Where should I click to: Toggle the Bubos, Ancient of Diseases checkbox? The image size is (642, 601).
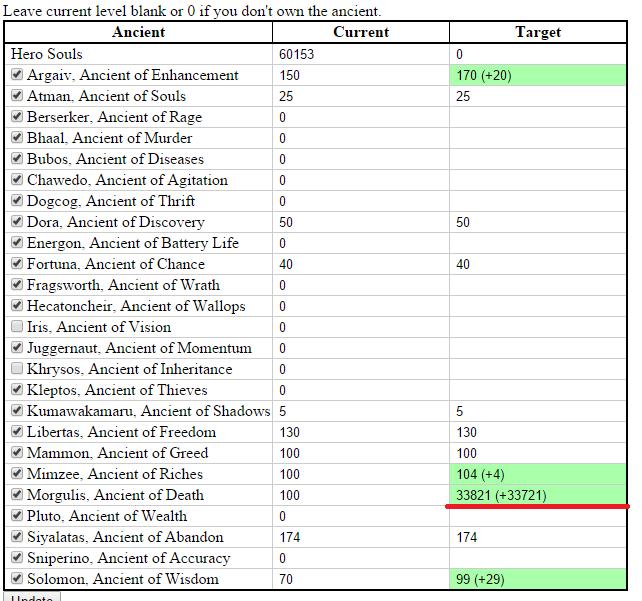(17, 158)
